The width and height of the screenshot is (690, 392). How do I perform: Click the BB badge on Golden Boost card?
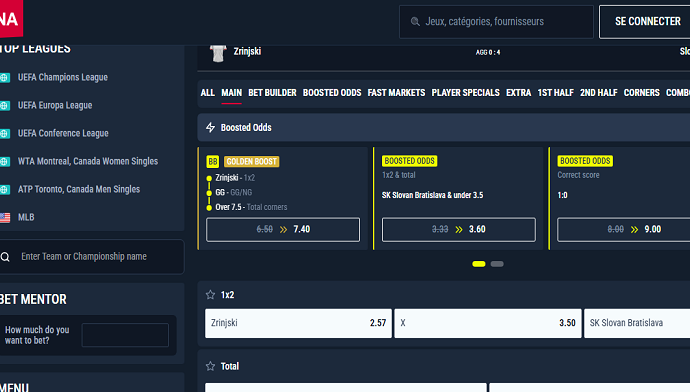point(213,161)
